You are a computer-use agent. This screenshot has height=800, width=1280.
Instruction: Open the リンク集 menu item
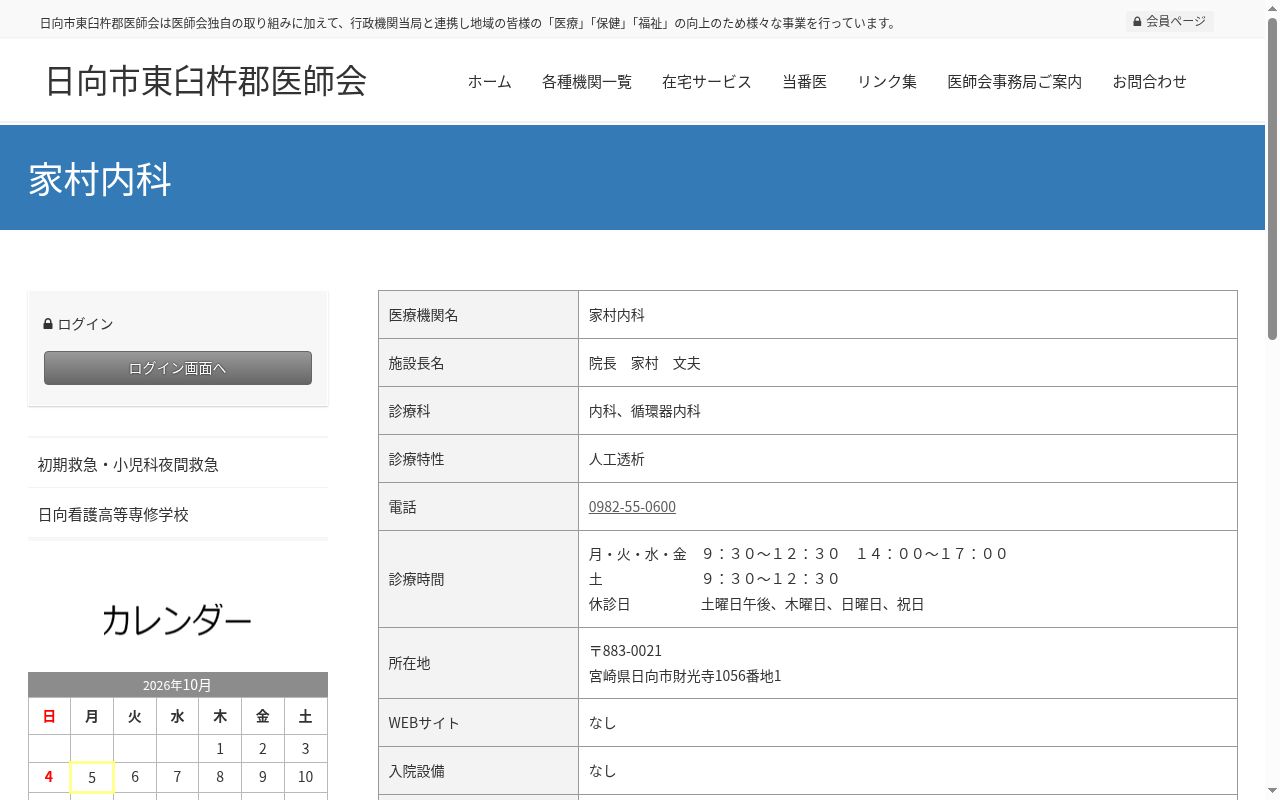[x=887, y=82]
